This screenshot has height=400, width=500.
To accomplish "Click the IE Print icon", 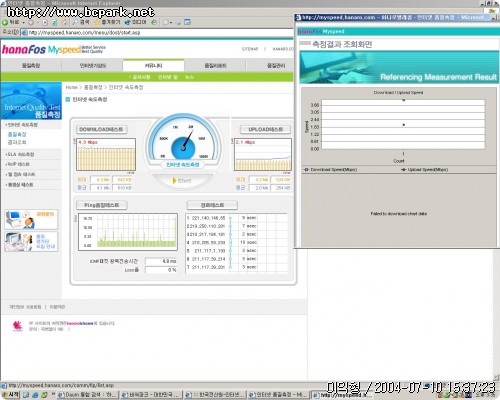I will 178,22.
